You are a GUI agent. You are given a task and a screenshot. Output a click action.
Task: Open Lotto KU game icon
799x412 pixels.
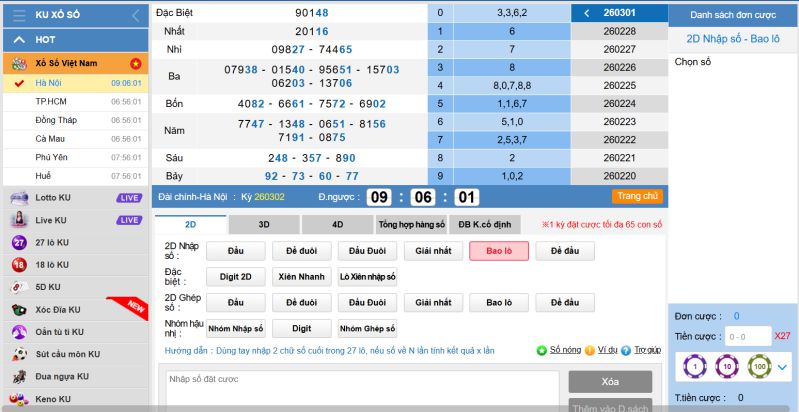pyautogui.click(x=19, y=198)
